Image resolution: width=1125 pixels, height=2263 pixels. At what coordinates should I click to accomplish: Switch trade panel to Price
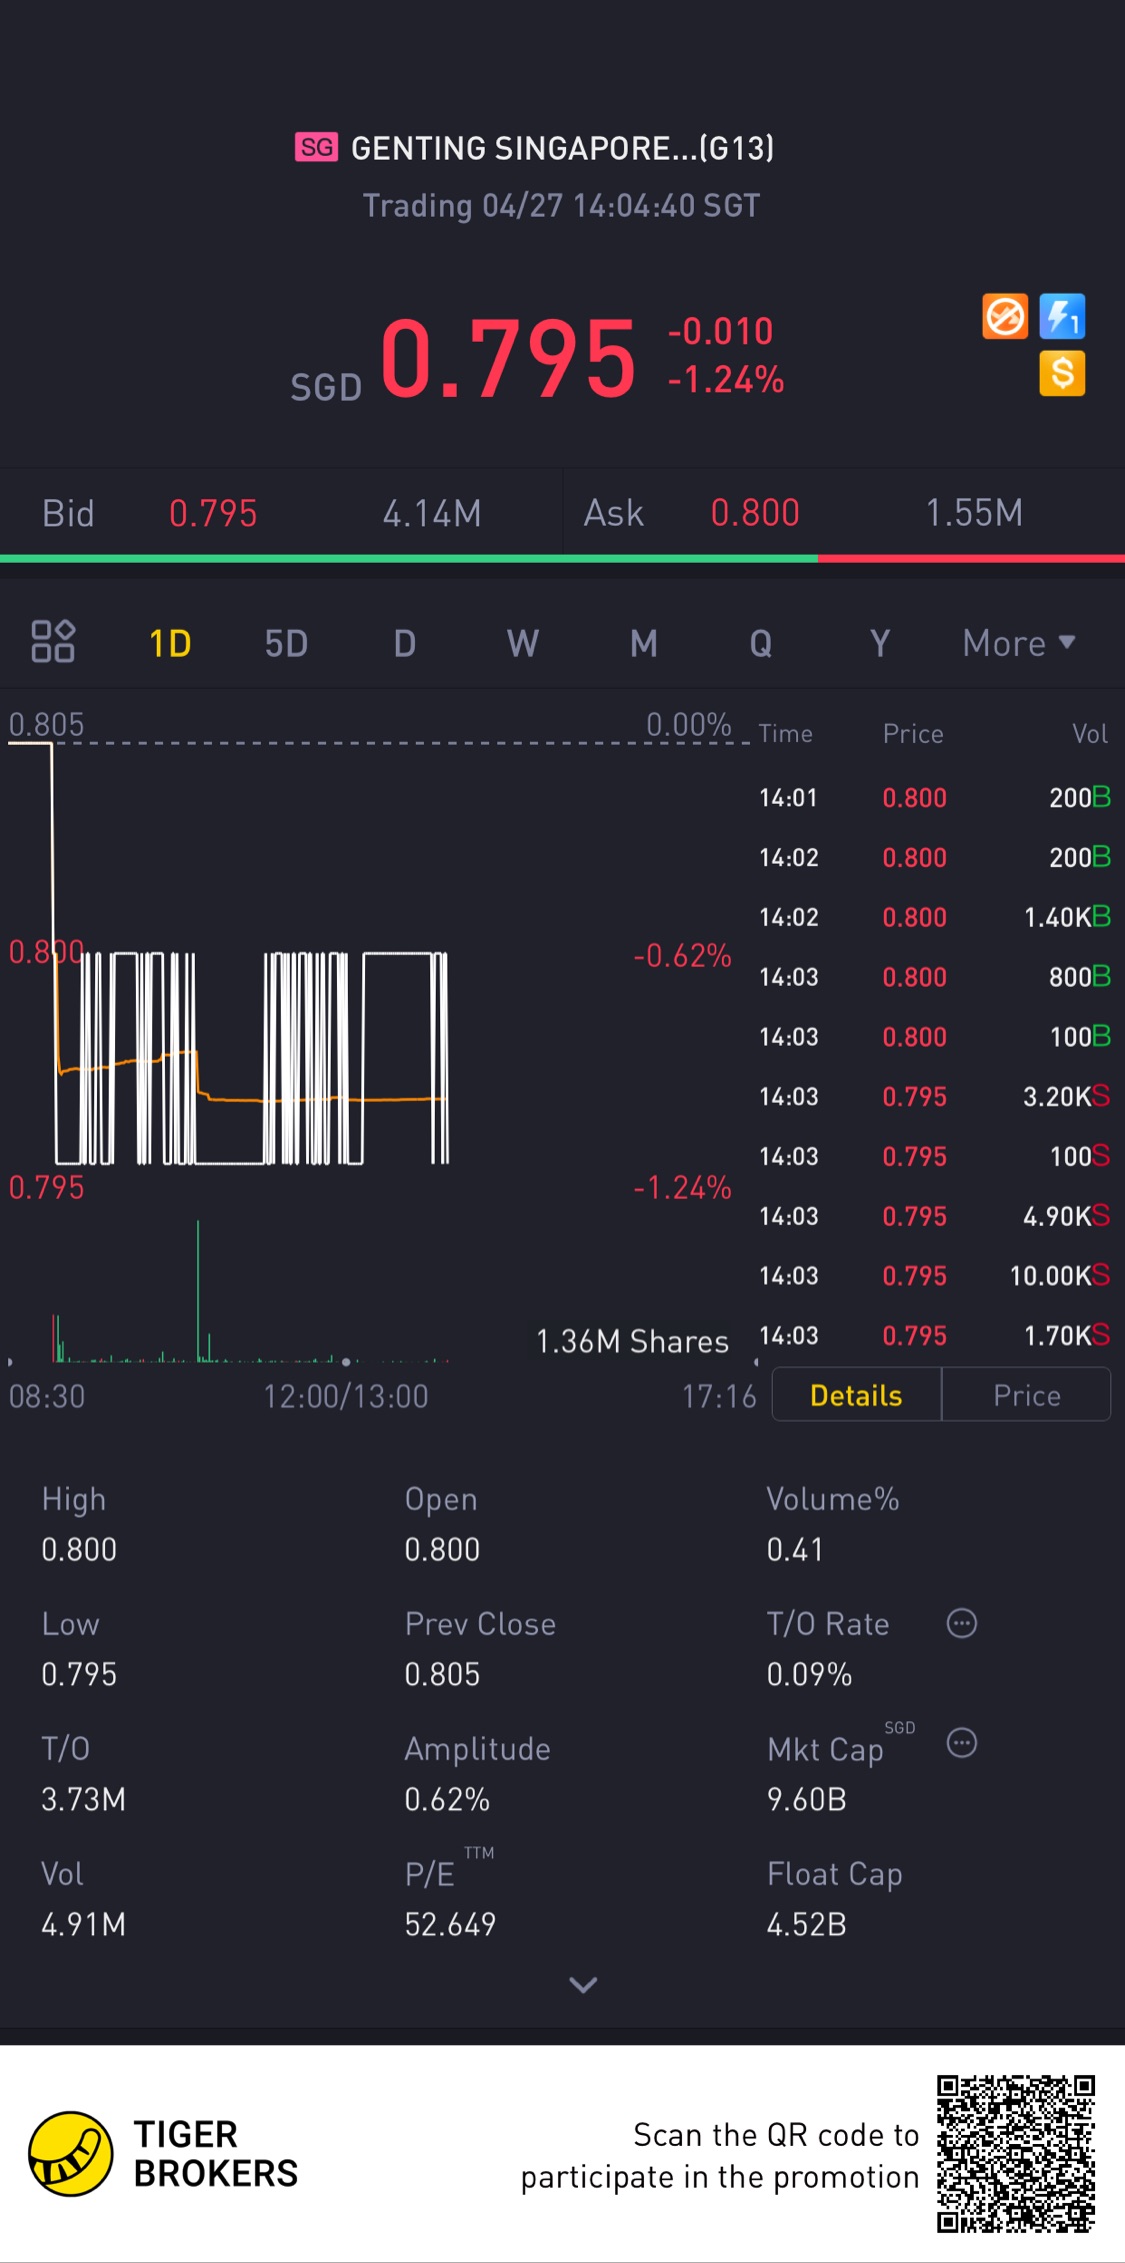(x=1026, y=1395)
